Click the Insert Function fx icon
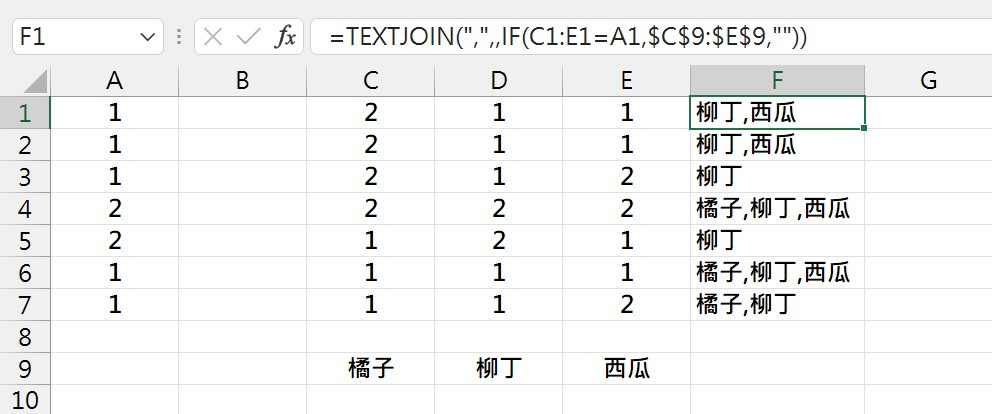 coord(285,37)
